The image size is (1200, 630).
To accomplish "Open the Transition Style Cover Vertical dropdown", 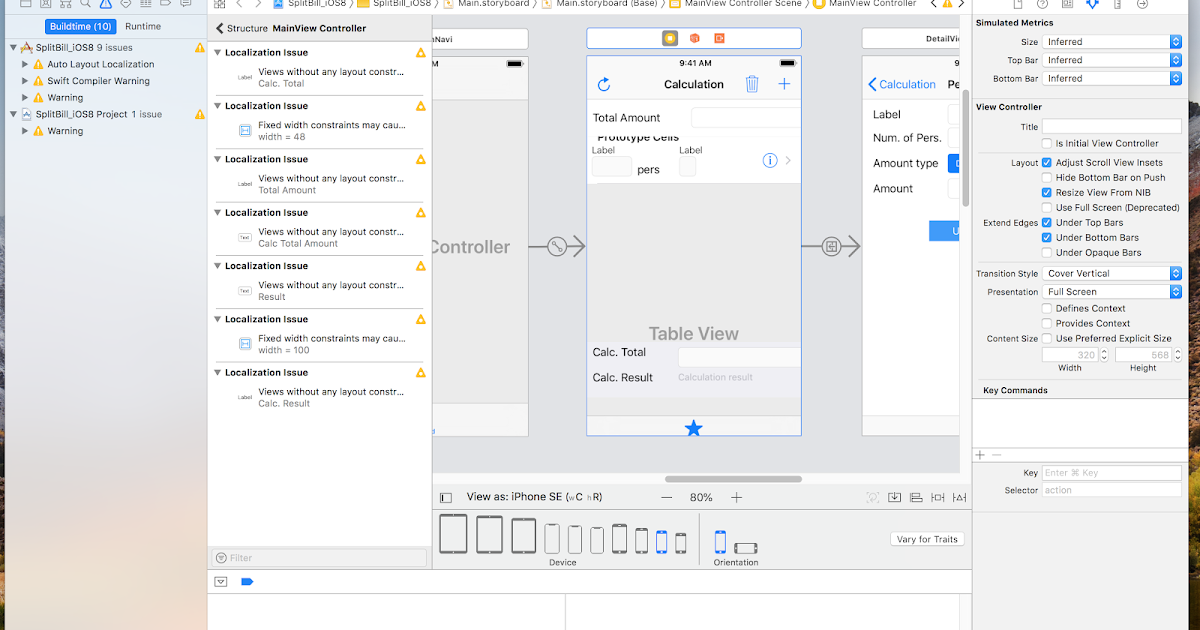I will pyautogui.click(x=1112, y=272).
